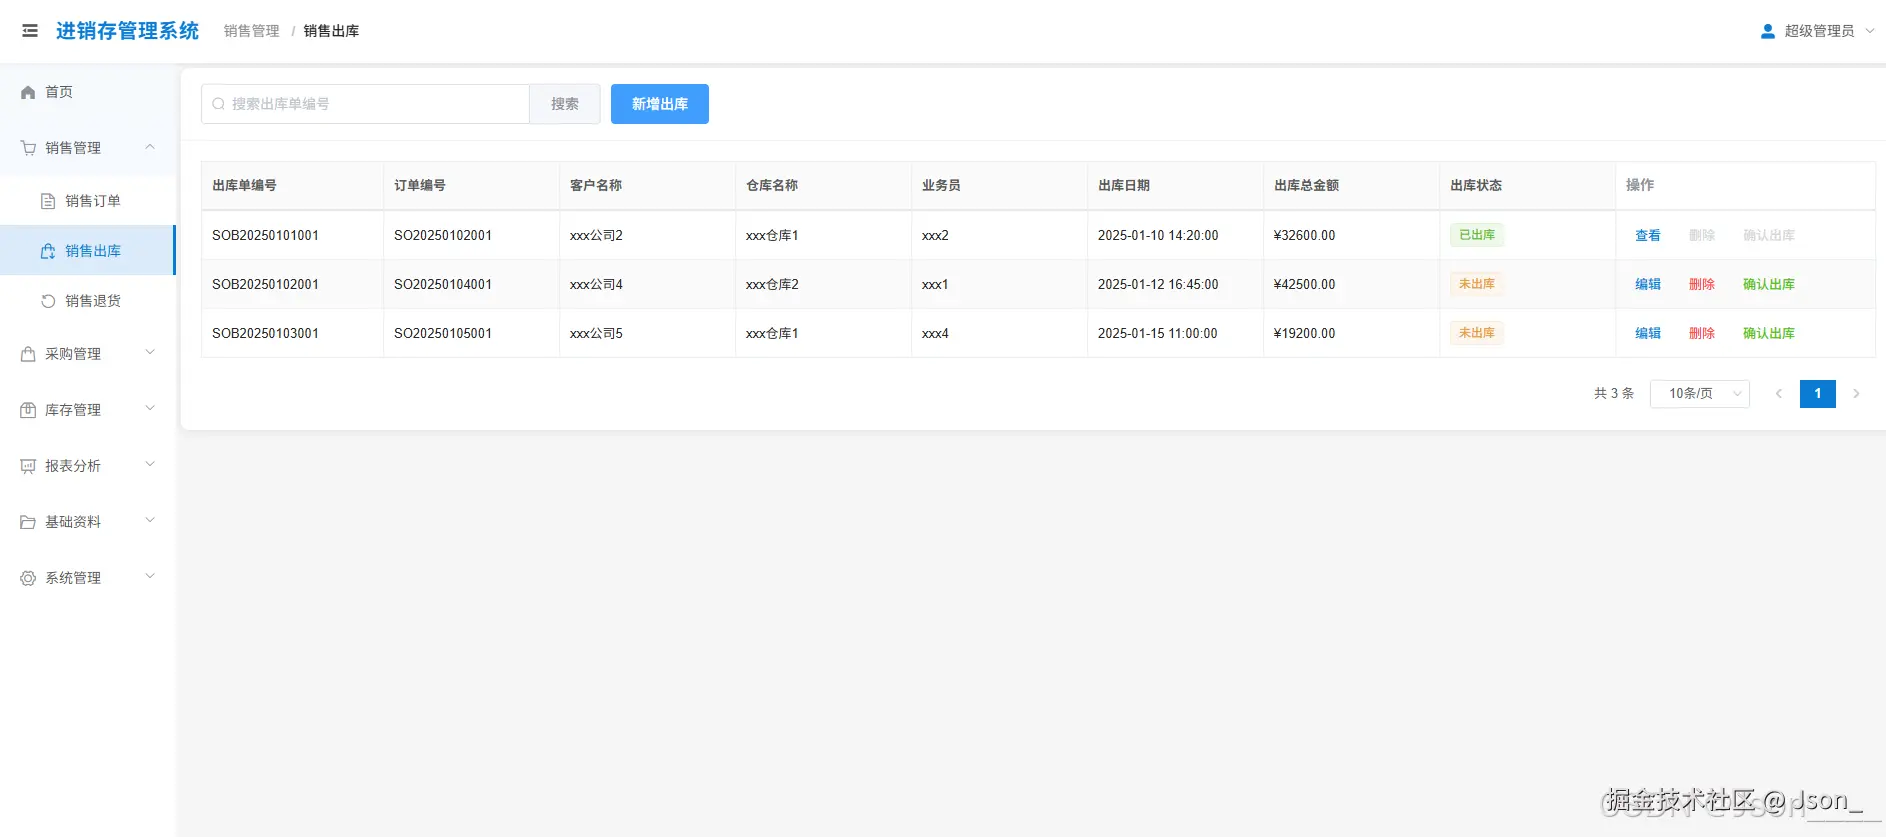
Task: Click 确认出库 for SOB20250102001
Action: pyautogui.click(x=1769, y=285)
